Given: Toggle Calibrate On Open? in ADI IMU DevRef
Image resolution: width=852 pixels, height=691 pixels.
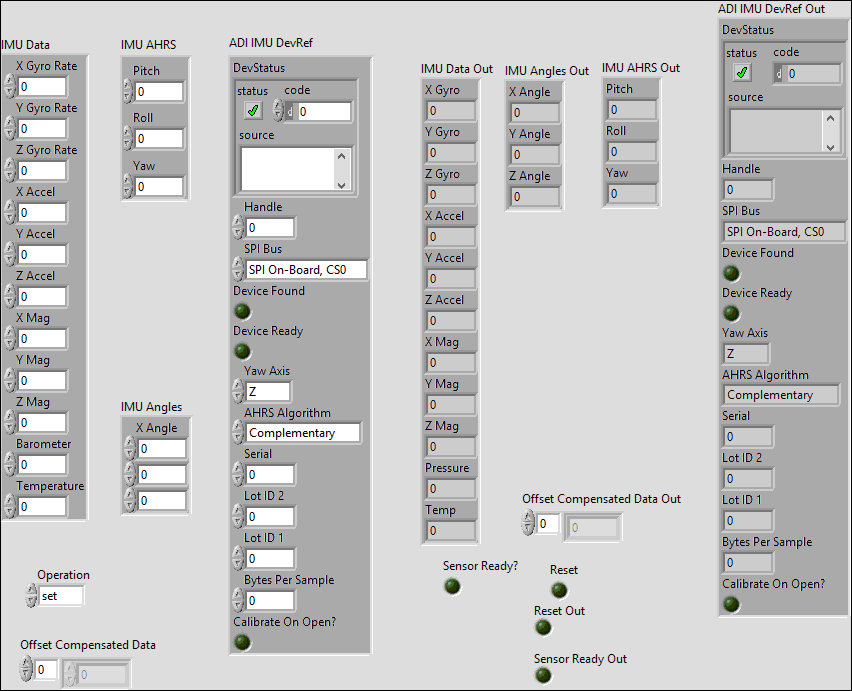Looking at the screenshot, I should [242, 642].
